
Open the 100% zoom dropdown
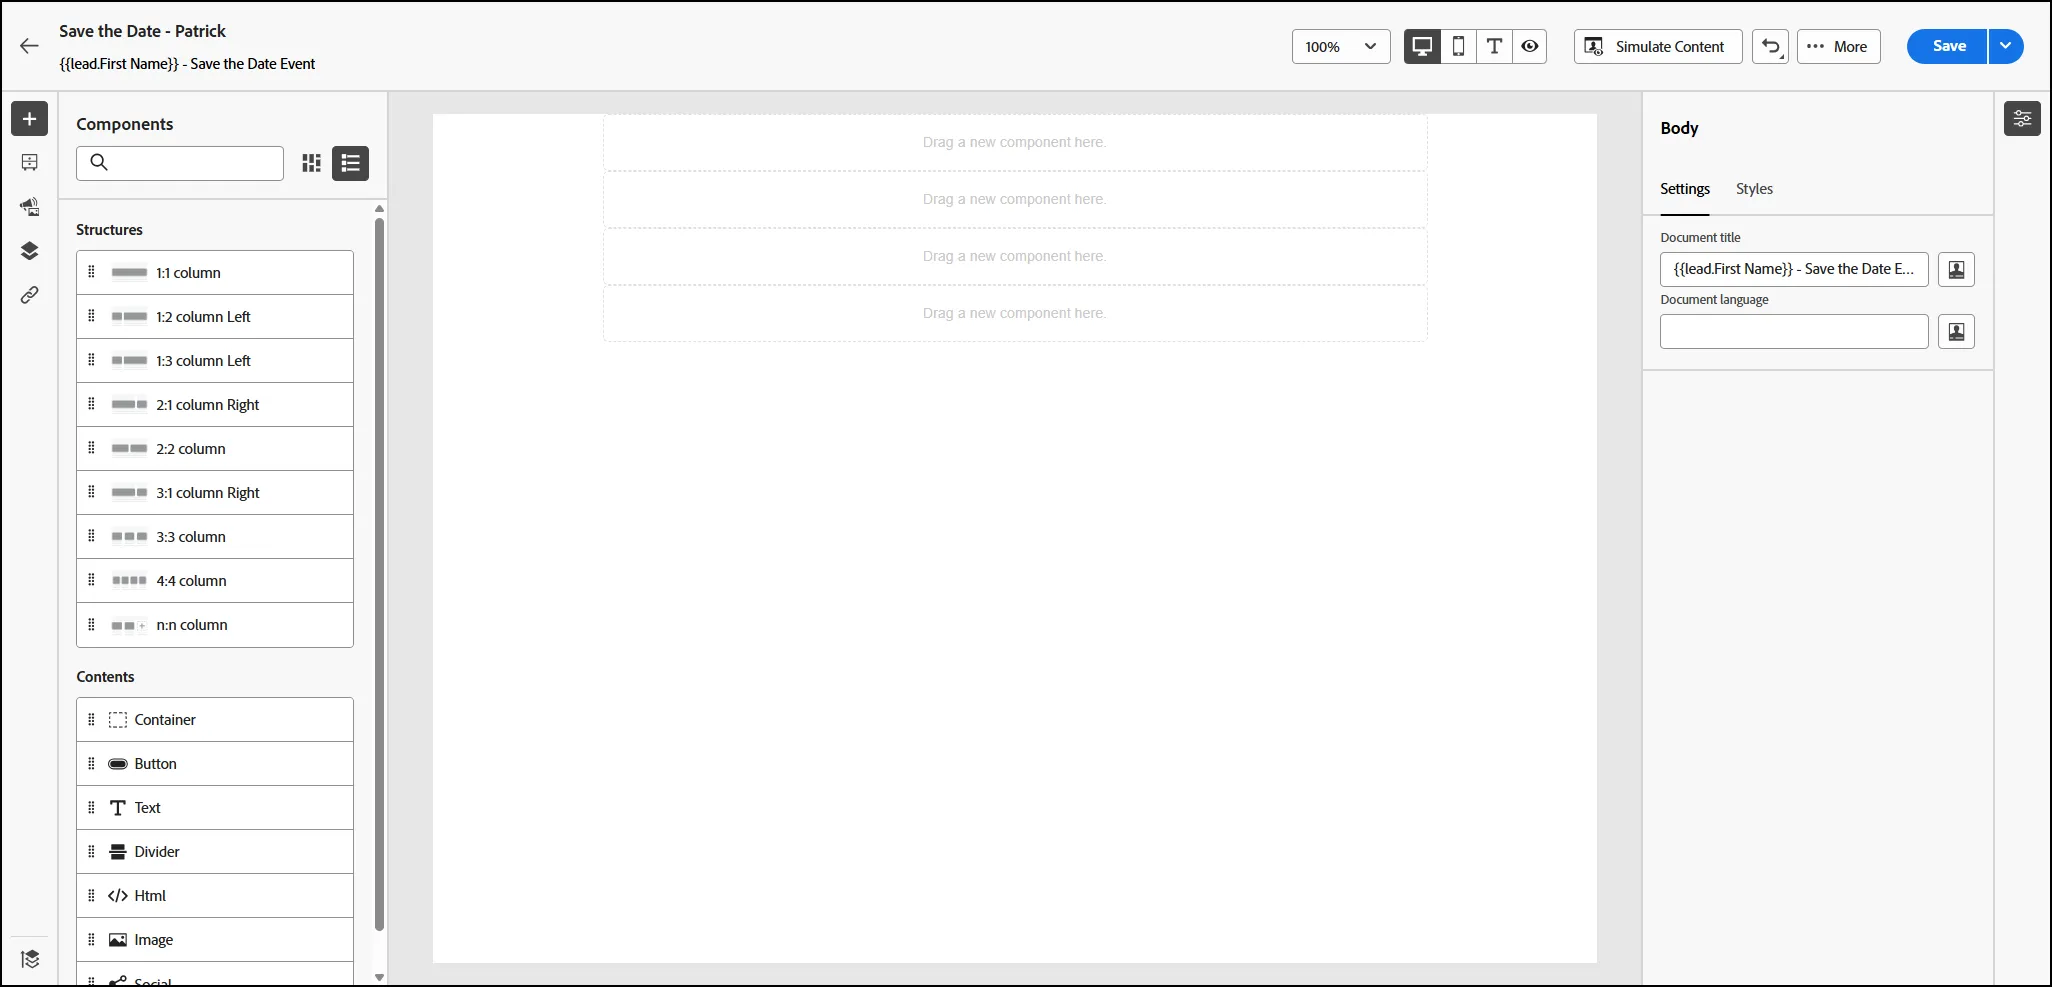pyautogui.click(x=1341, y=47)
